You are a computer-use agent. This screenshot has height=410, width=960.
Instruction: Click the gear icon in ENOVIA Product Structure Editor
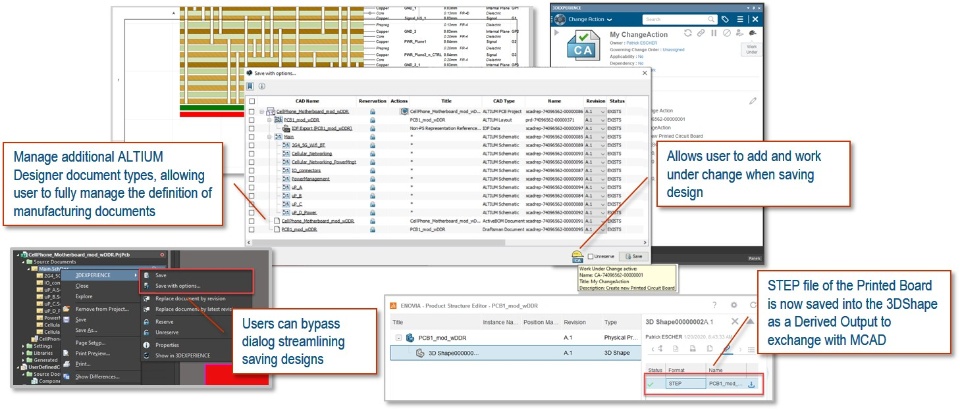tap(733, 305)
